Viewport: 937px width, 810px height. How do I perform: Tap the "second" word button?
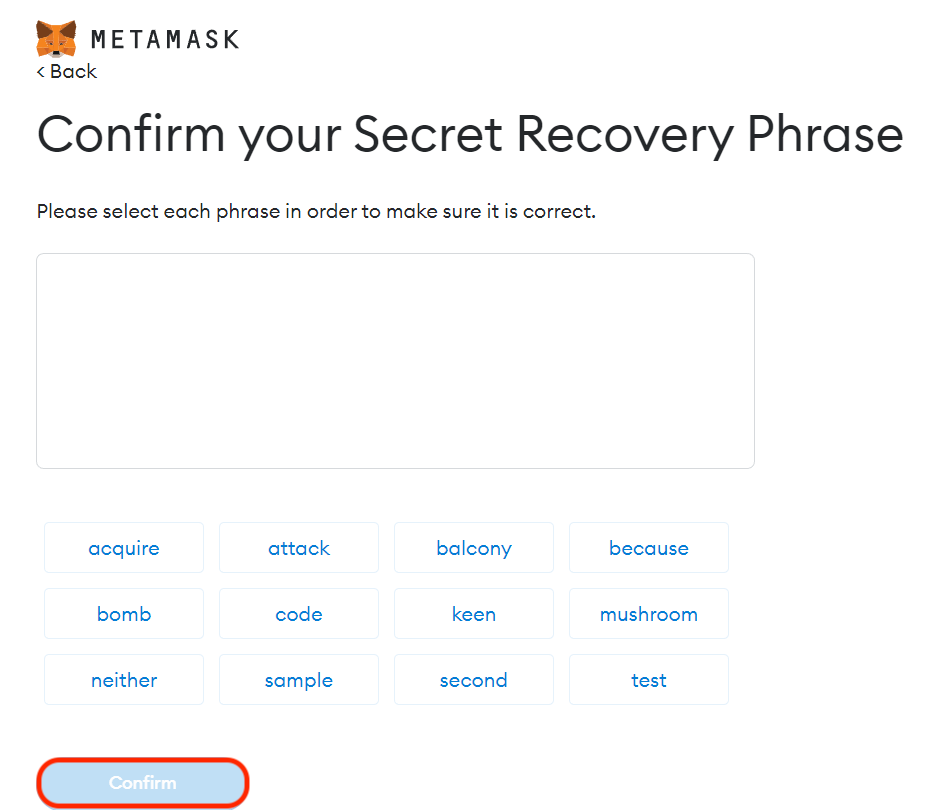(474, 680)
